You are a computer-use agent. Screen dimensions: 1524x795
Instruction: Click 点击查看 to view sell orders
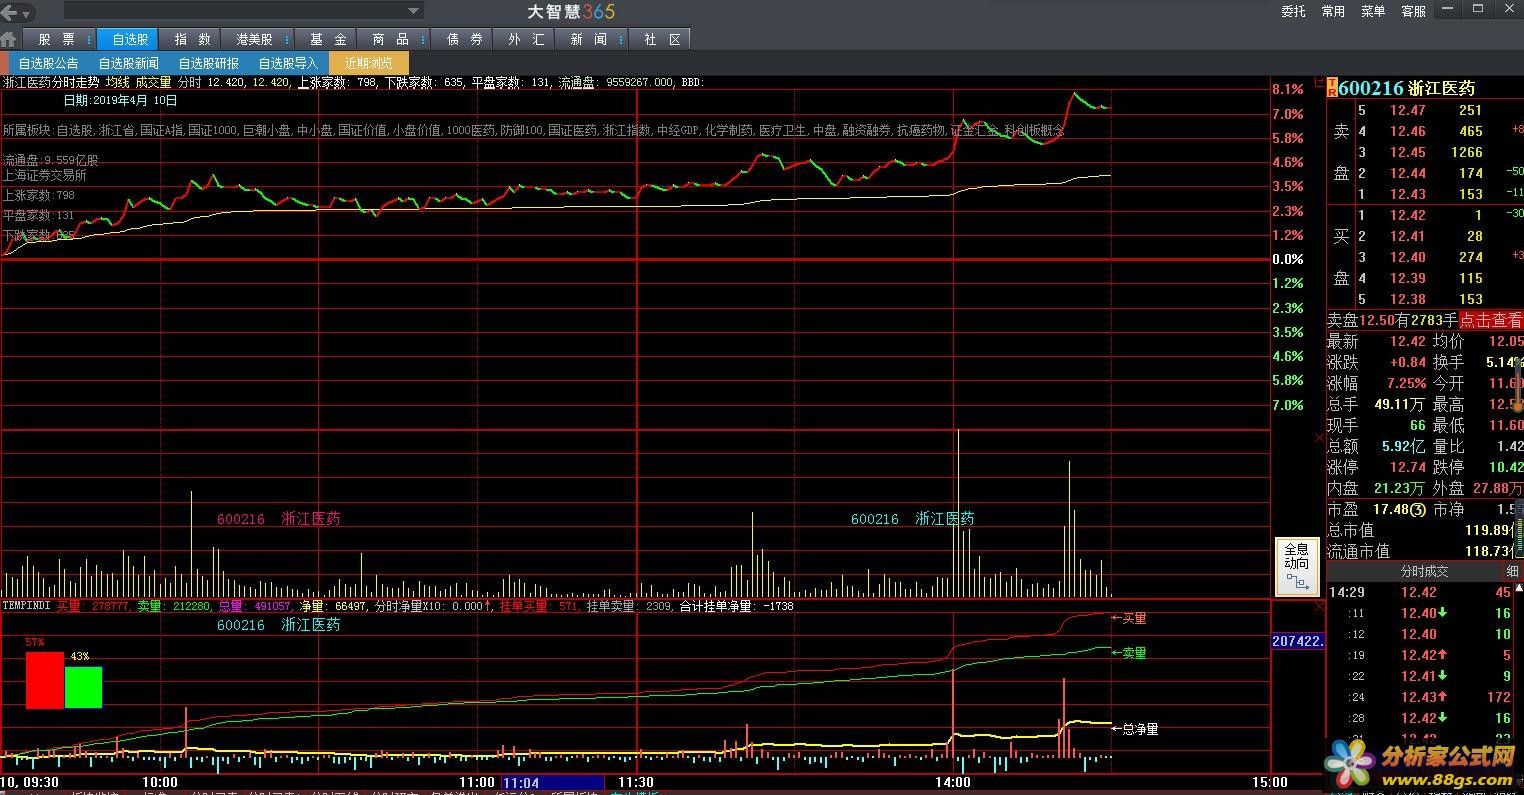click(x=1490, y=320)
